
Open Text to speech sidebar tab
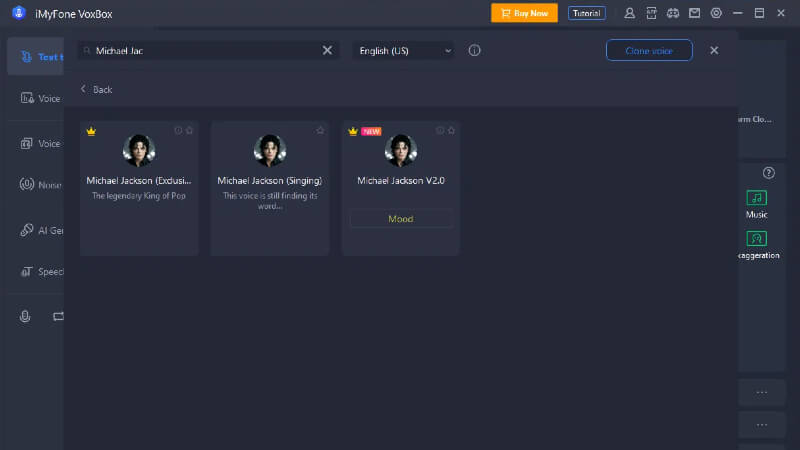click(36, 57)
